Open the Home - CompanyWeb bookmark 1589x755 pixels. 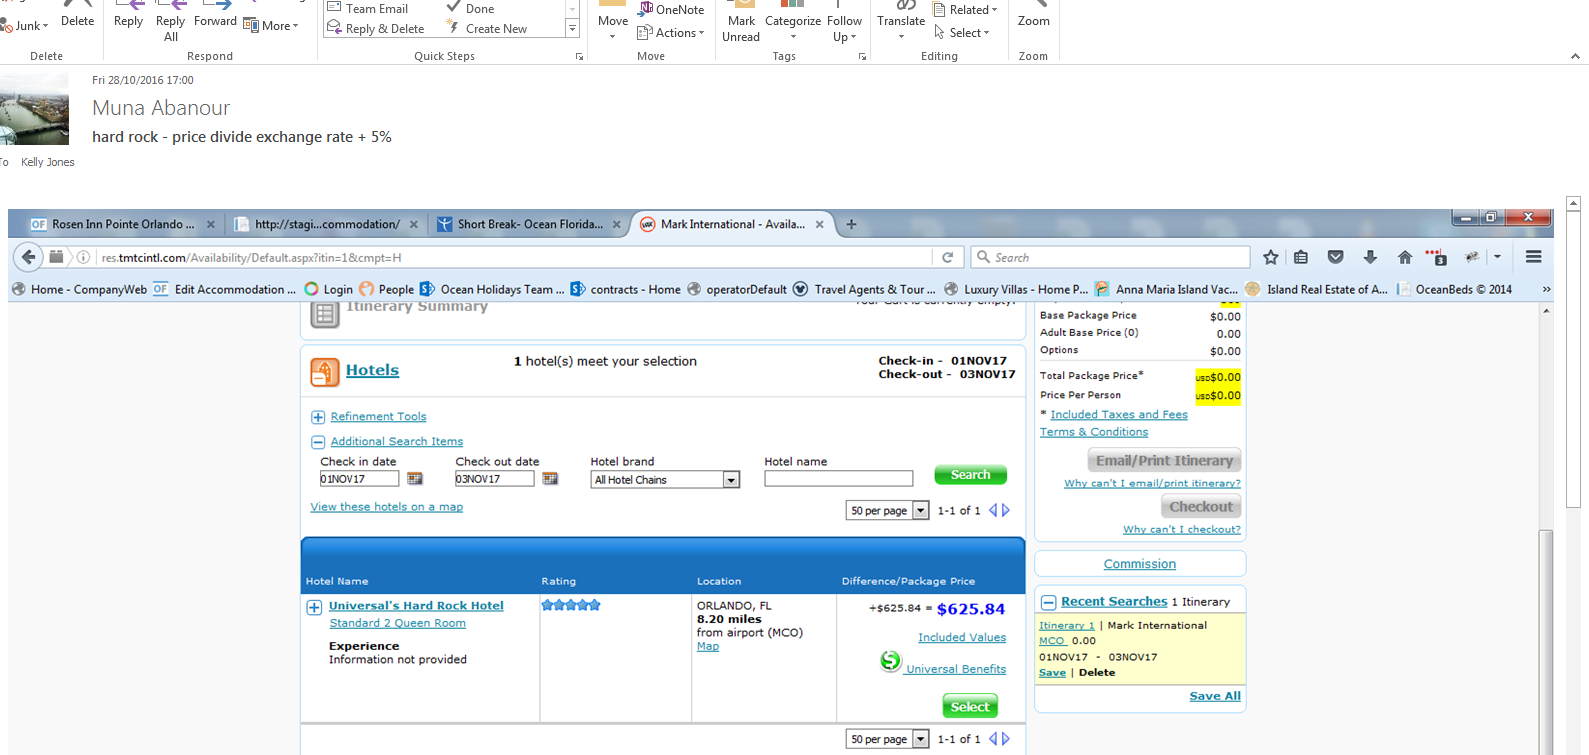pyautogui.click(x=79, y=289)
